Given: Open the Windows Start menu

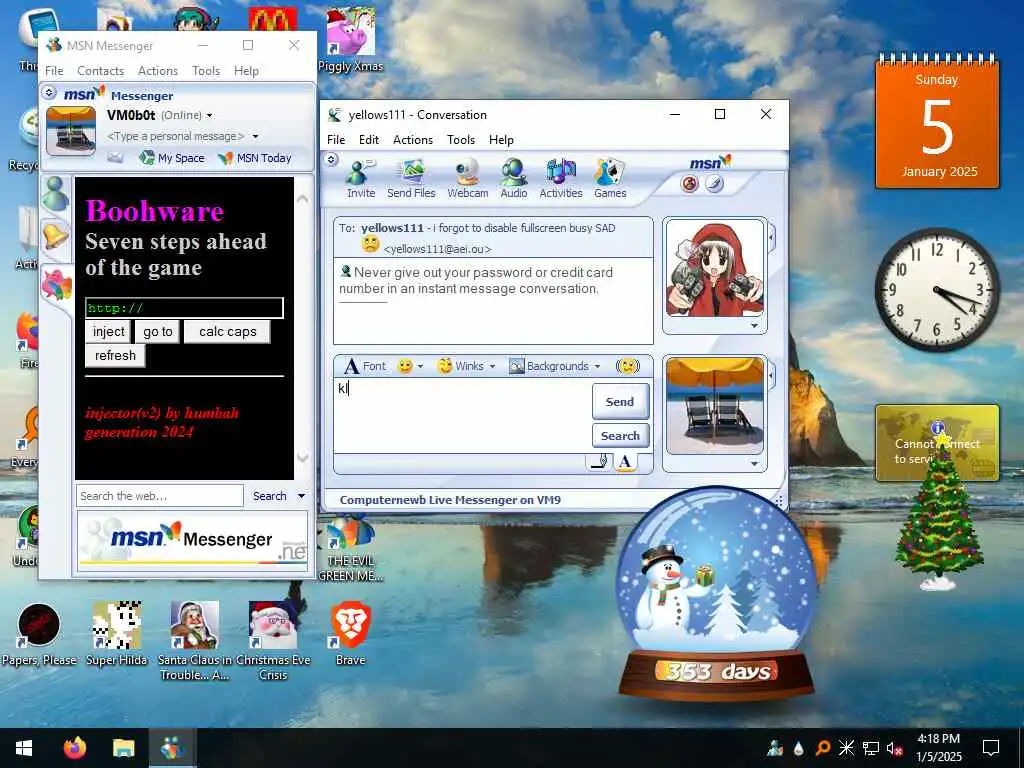Looking at the screenshot, I should [x=24, y=748].
